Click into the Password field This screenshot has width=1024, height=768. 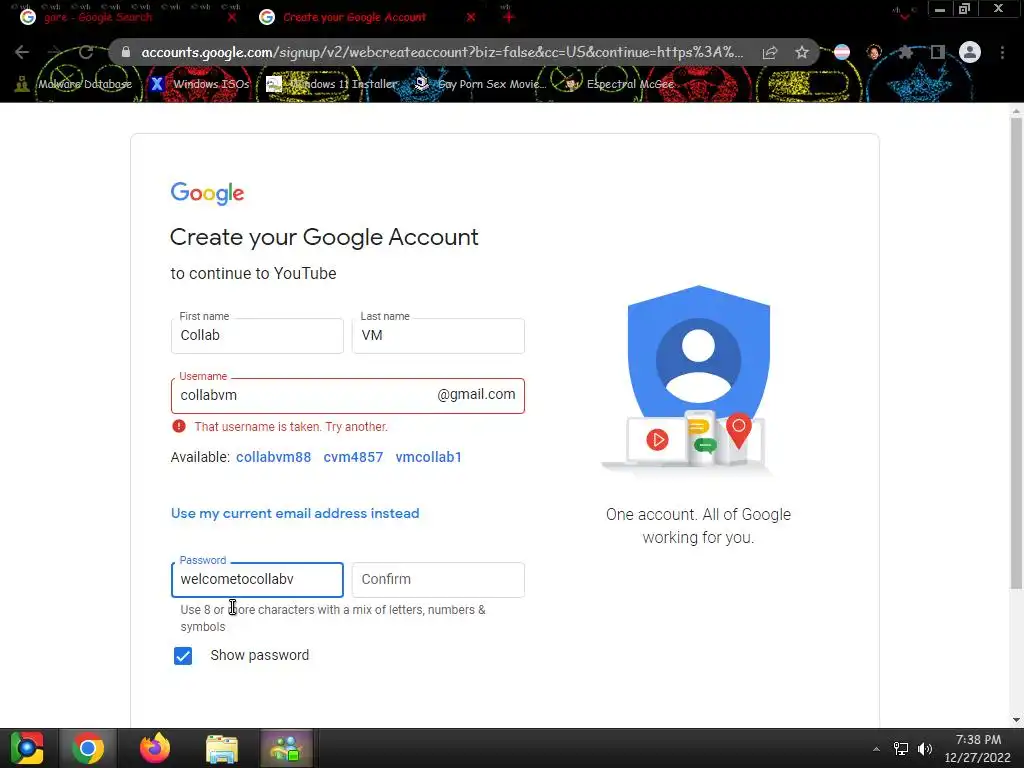257,580
